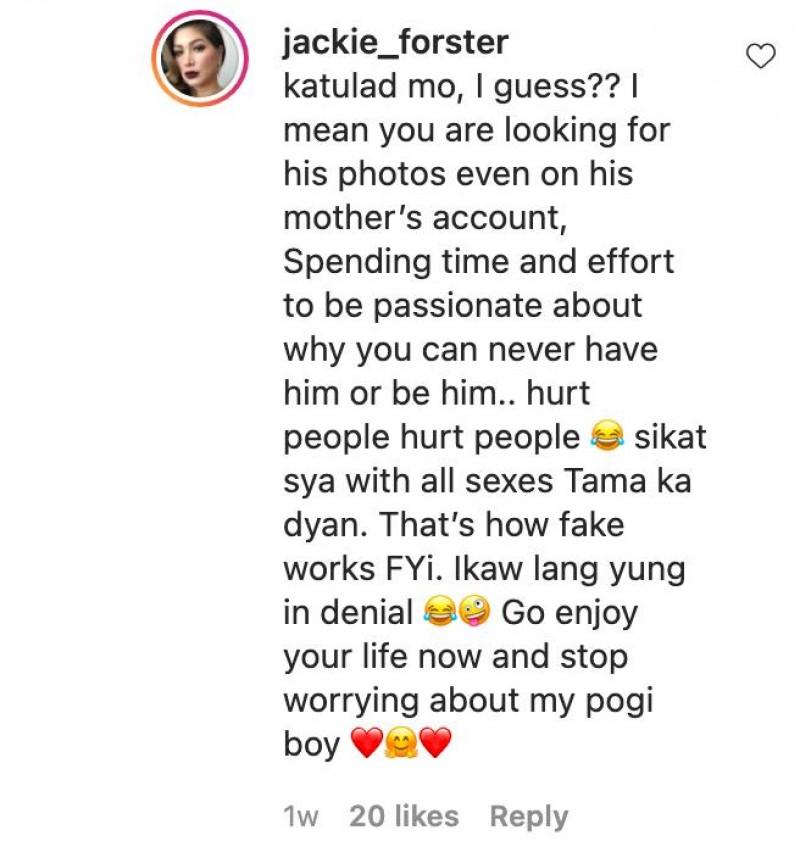
Task: Like the comment with the heart icon
Action: (761, 57)
